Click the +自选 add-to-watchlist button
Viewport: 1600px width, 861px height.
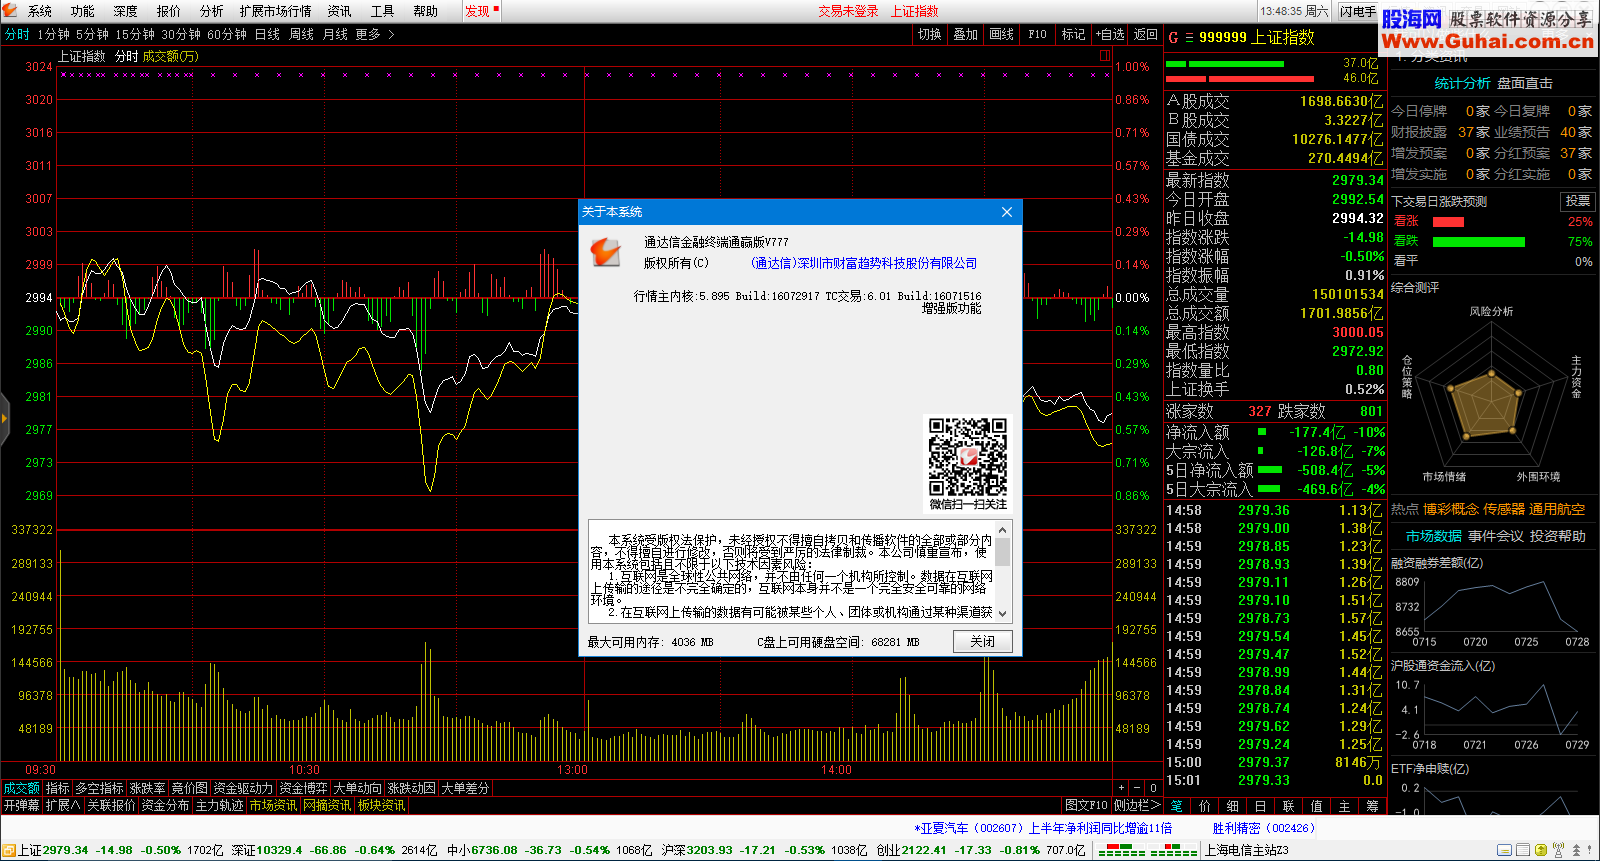1110,34
